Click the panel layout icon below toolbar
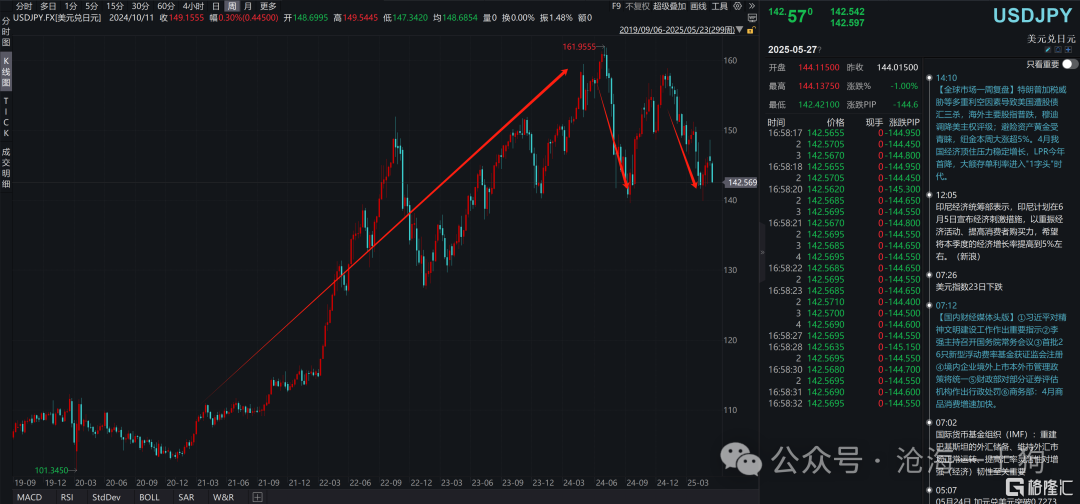Screen dimensions: 1080x504 752,18
